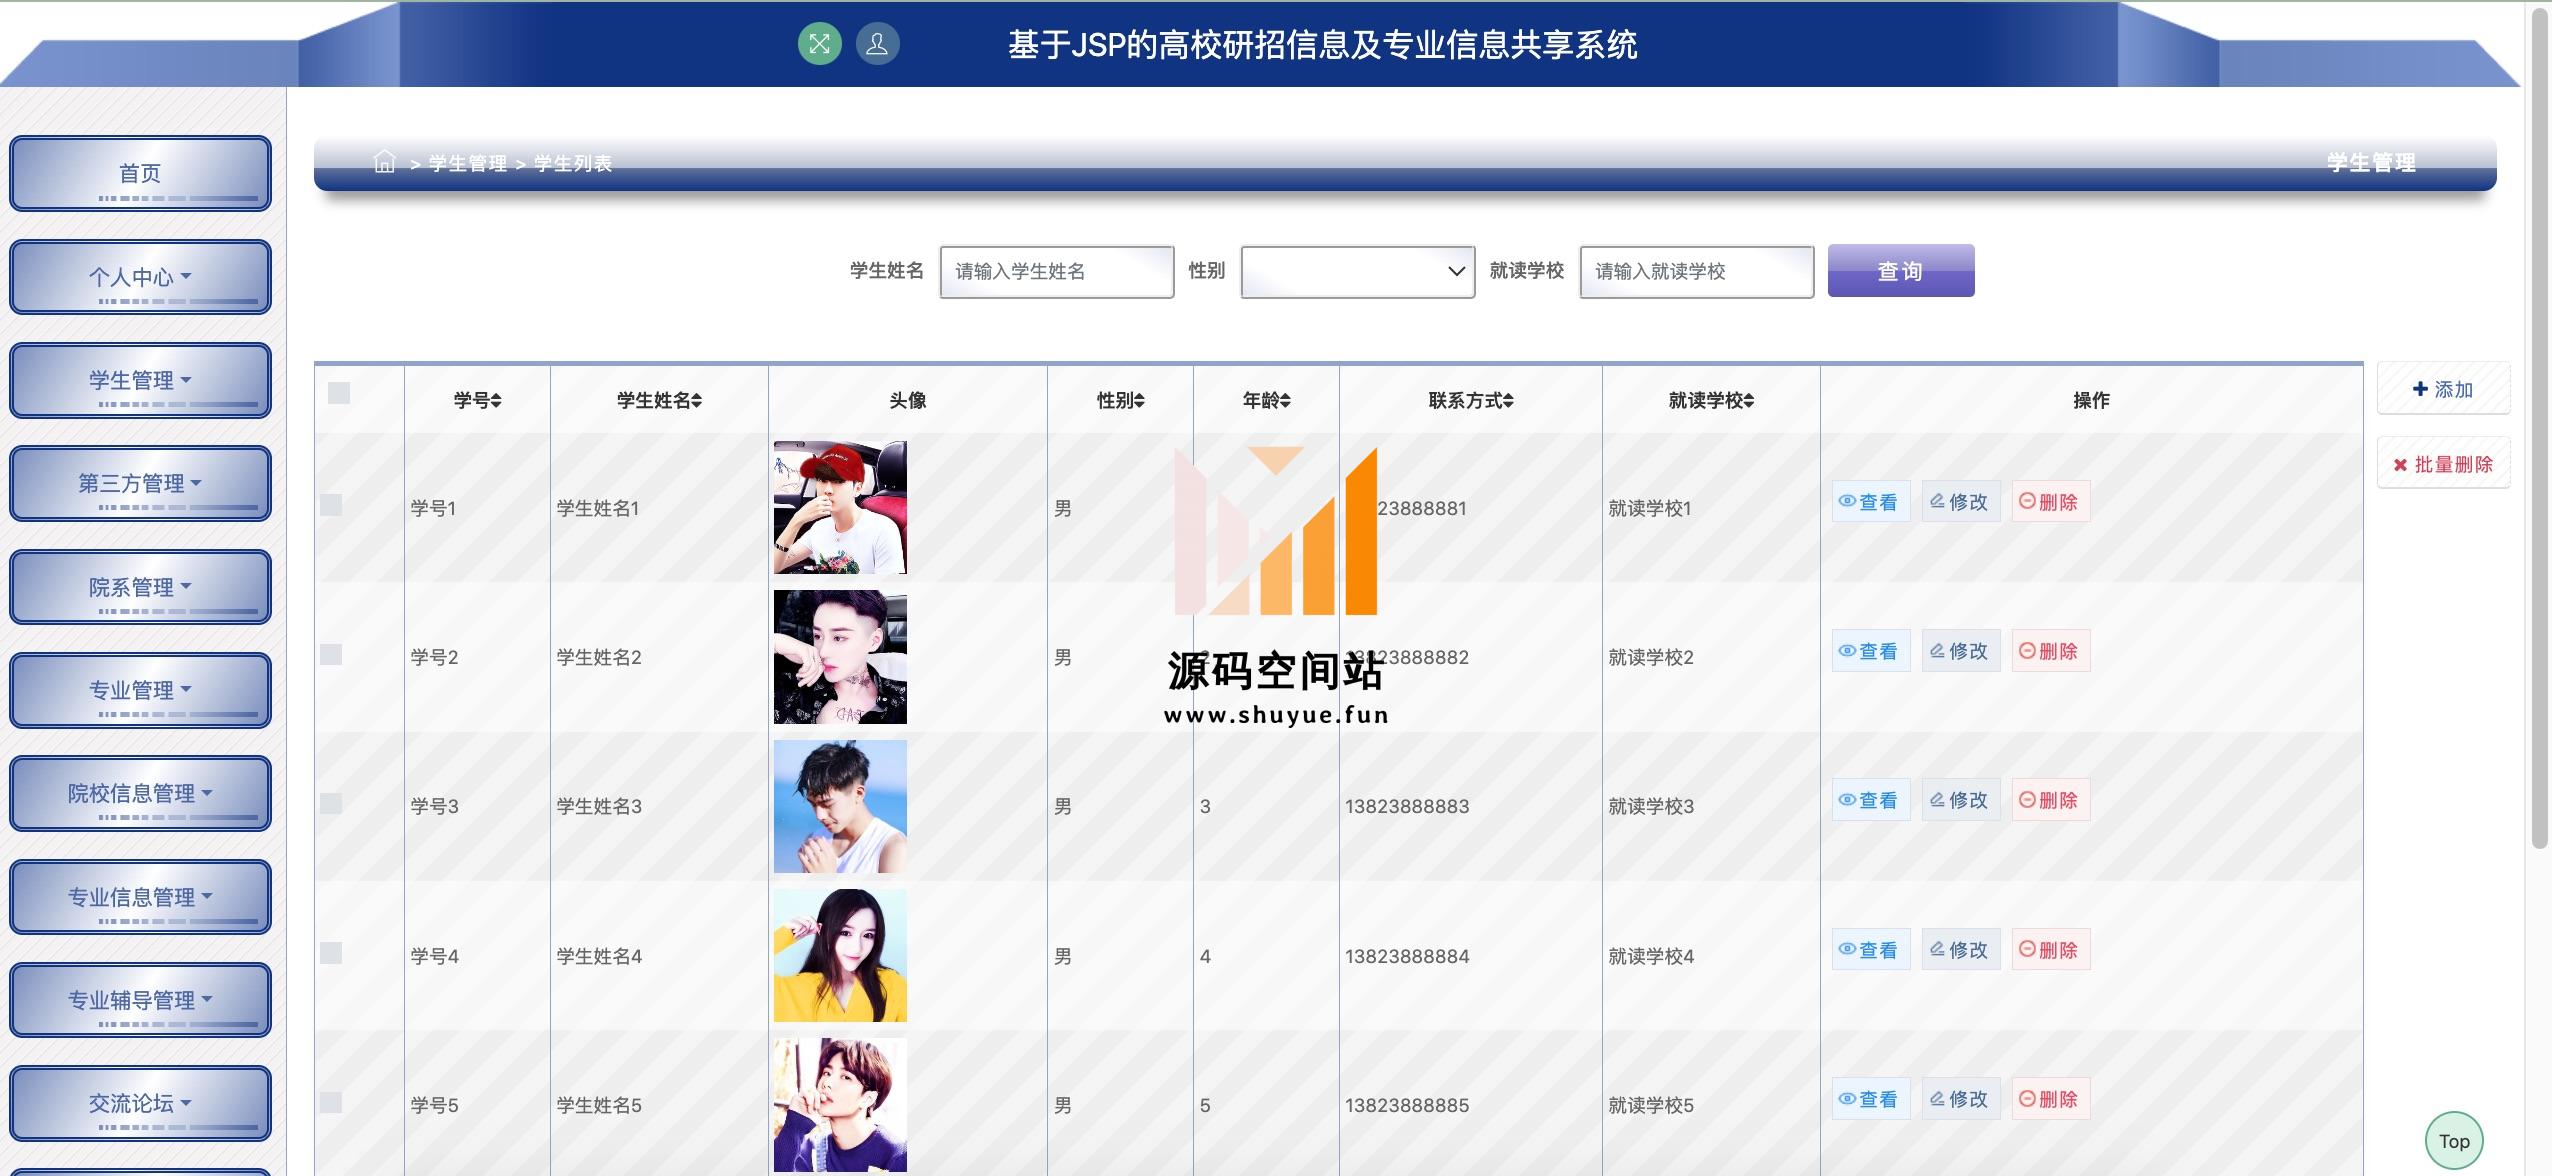Check the box for 学号5 row
The height and width of the screenshot is (1176, 2552).
(331, 1102)
